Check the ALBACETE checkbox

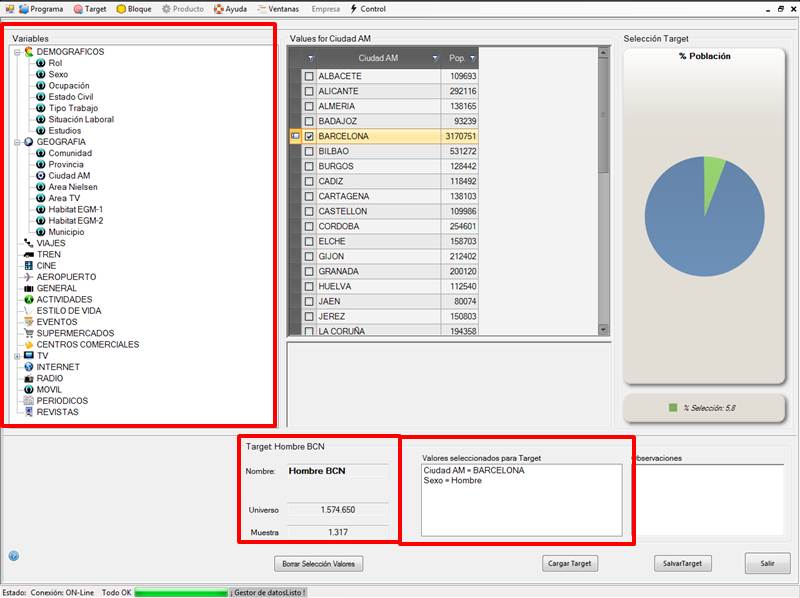coord(309,76)
